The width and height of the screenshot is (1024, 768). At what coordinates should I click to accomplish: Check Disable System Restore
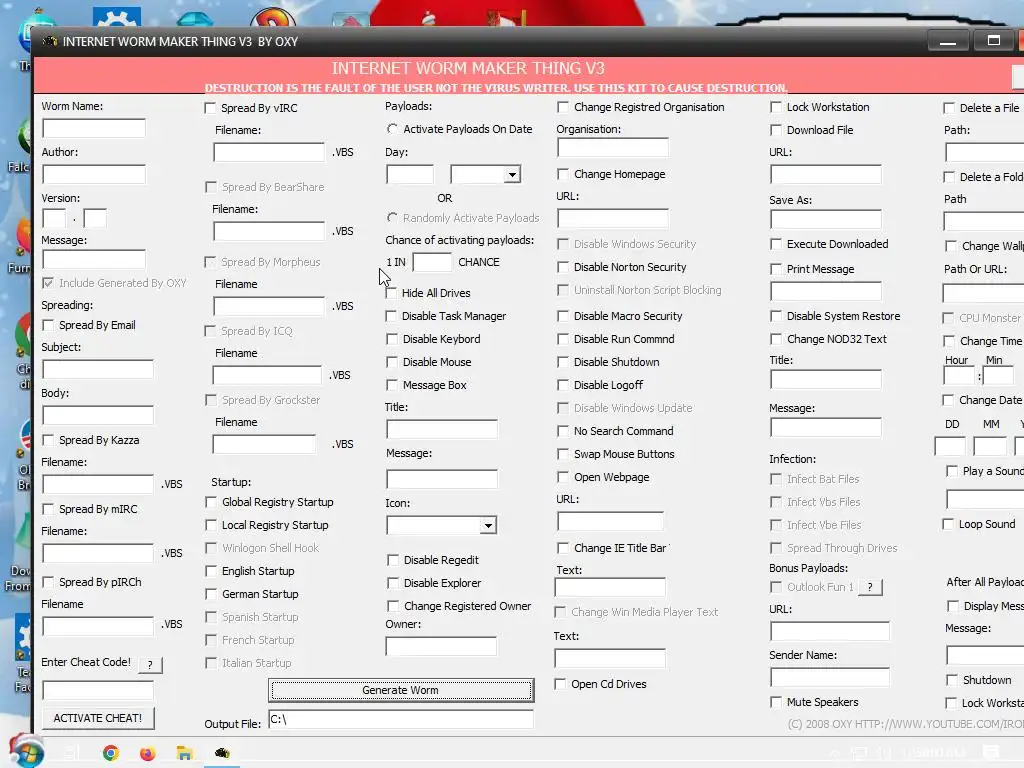pos(776,316)
